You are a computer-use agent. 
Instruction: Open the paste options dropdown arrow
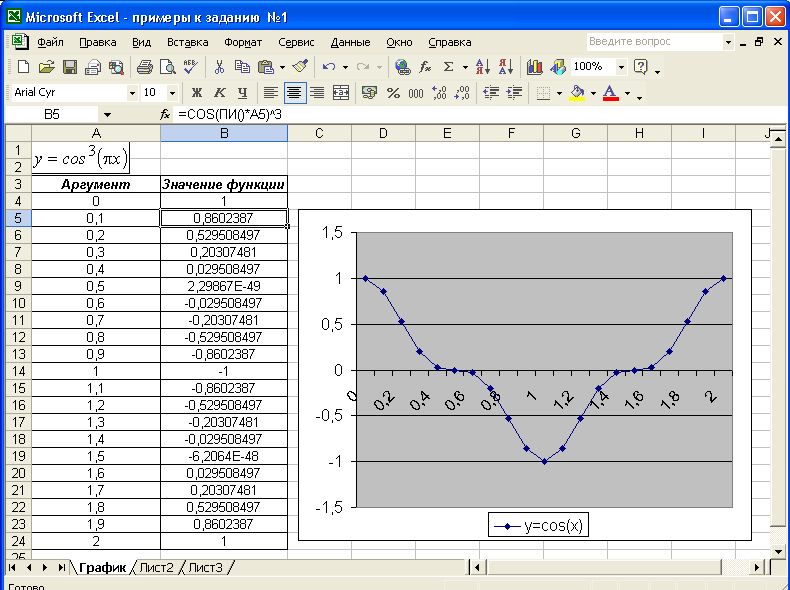(282, 67)
